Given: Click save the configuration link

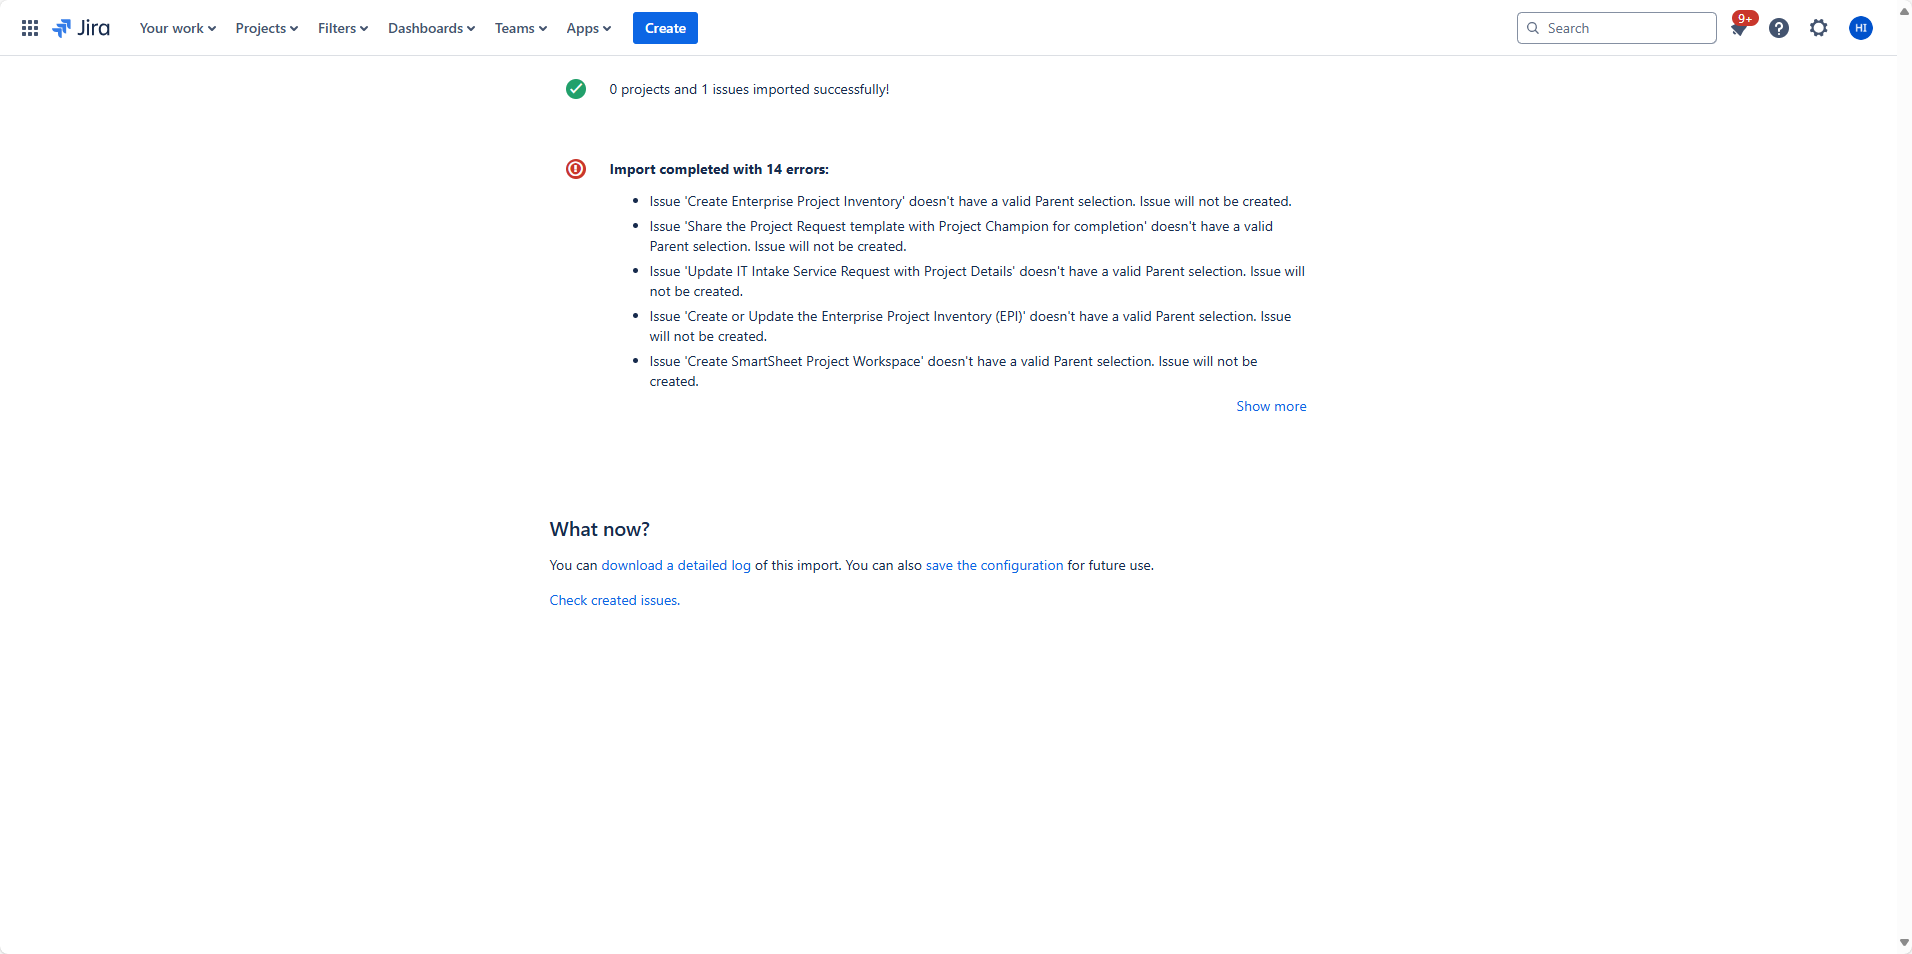Looking at the screenshot, I should click(x=994, y=565).
